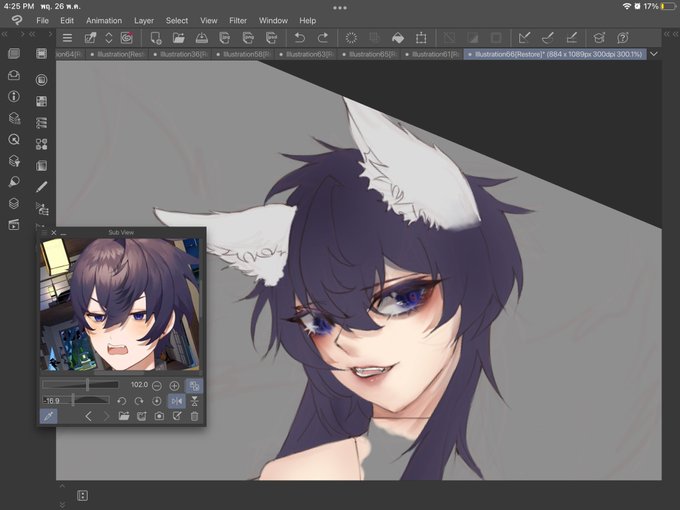Open the Layer stack palette icon
Screen dimensions: 680x510
click(14, 203)
